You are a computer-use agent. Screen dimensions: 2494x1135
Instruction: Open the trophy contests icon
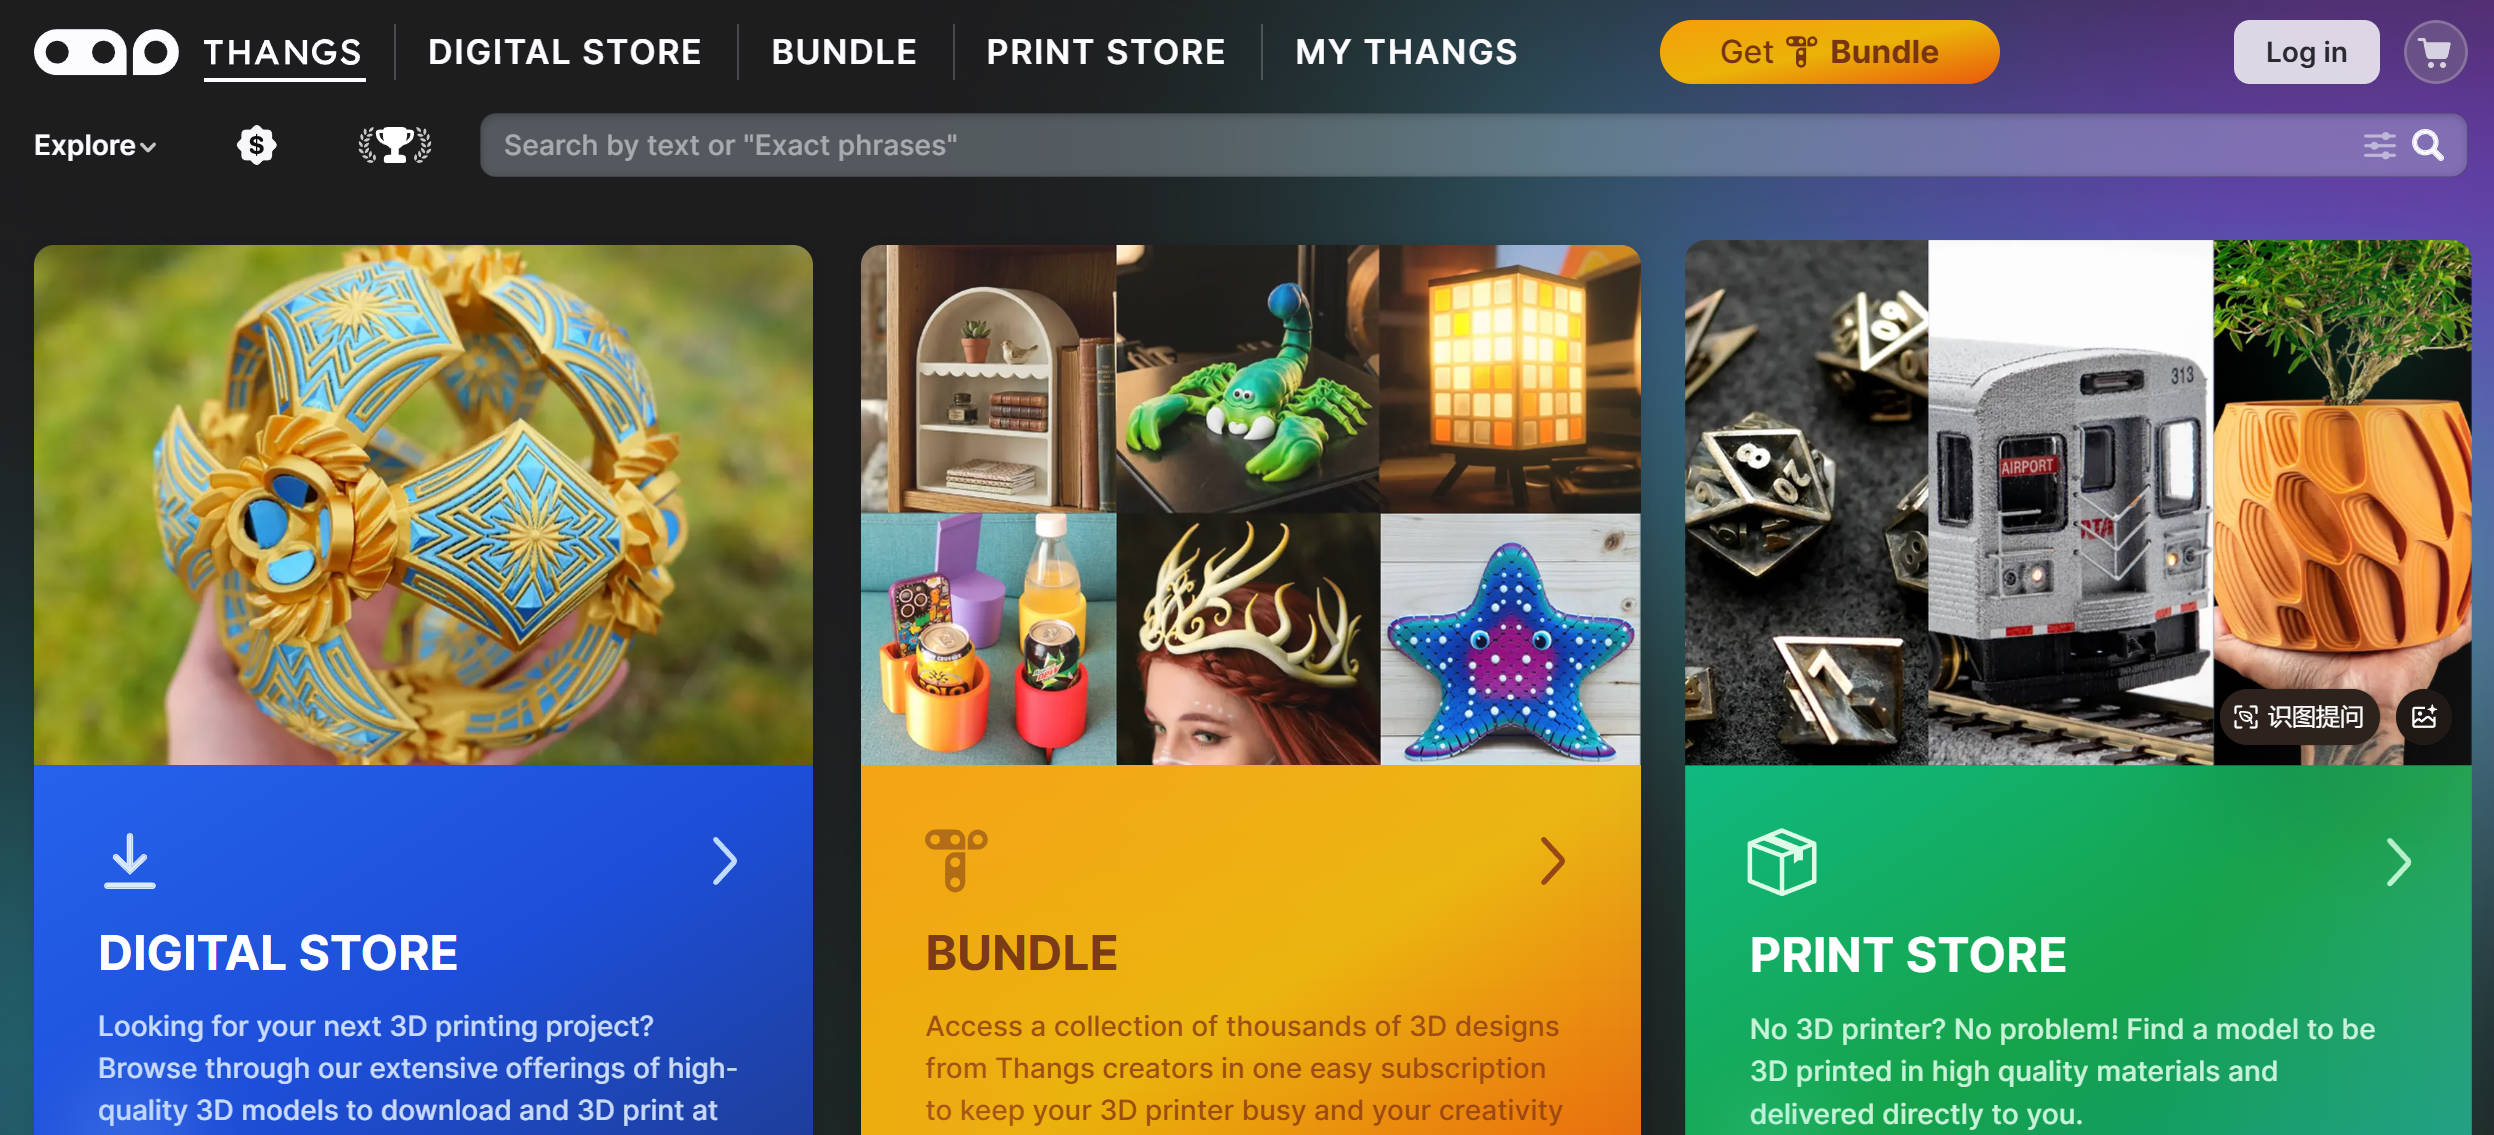[395, 145]
